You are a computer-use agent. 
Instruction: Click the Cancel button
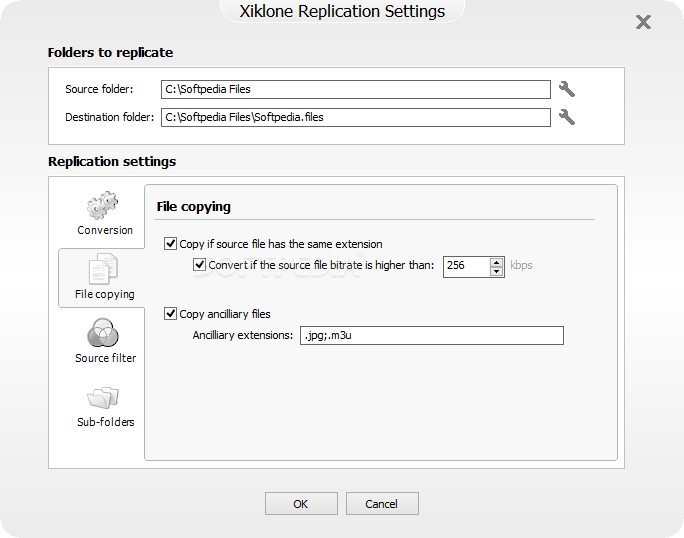point(382,504)
